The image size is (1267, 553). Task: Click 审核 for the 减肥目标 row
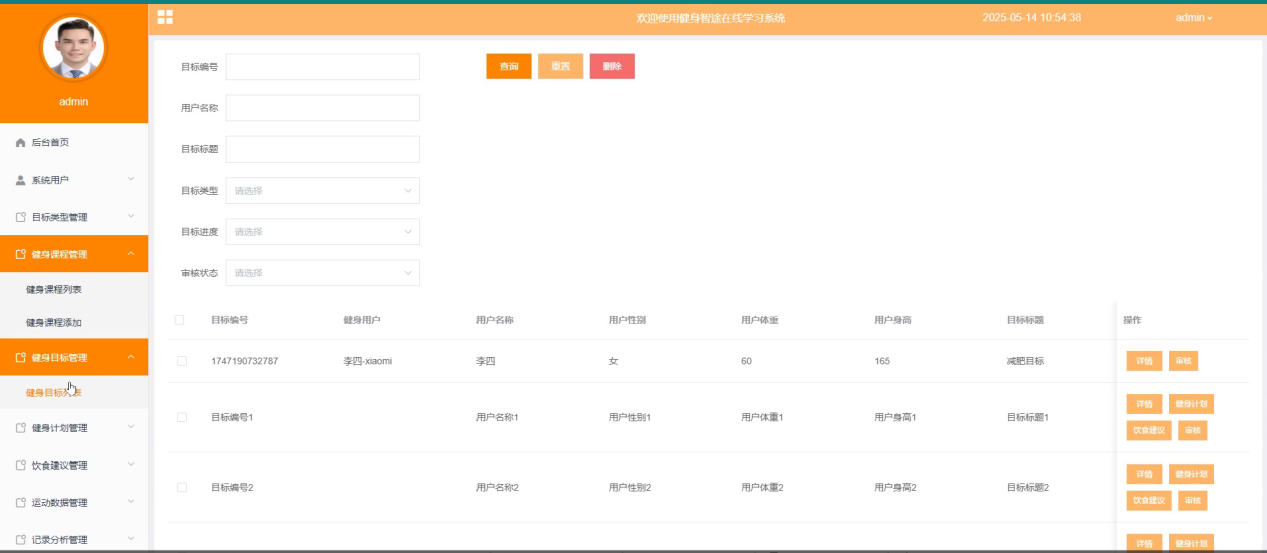pos(1183,361)
